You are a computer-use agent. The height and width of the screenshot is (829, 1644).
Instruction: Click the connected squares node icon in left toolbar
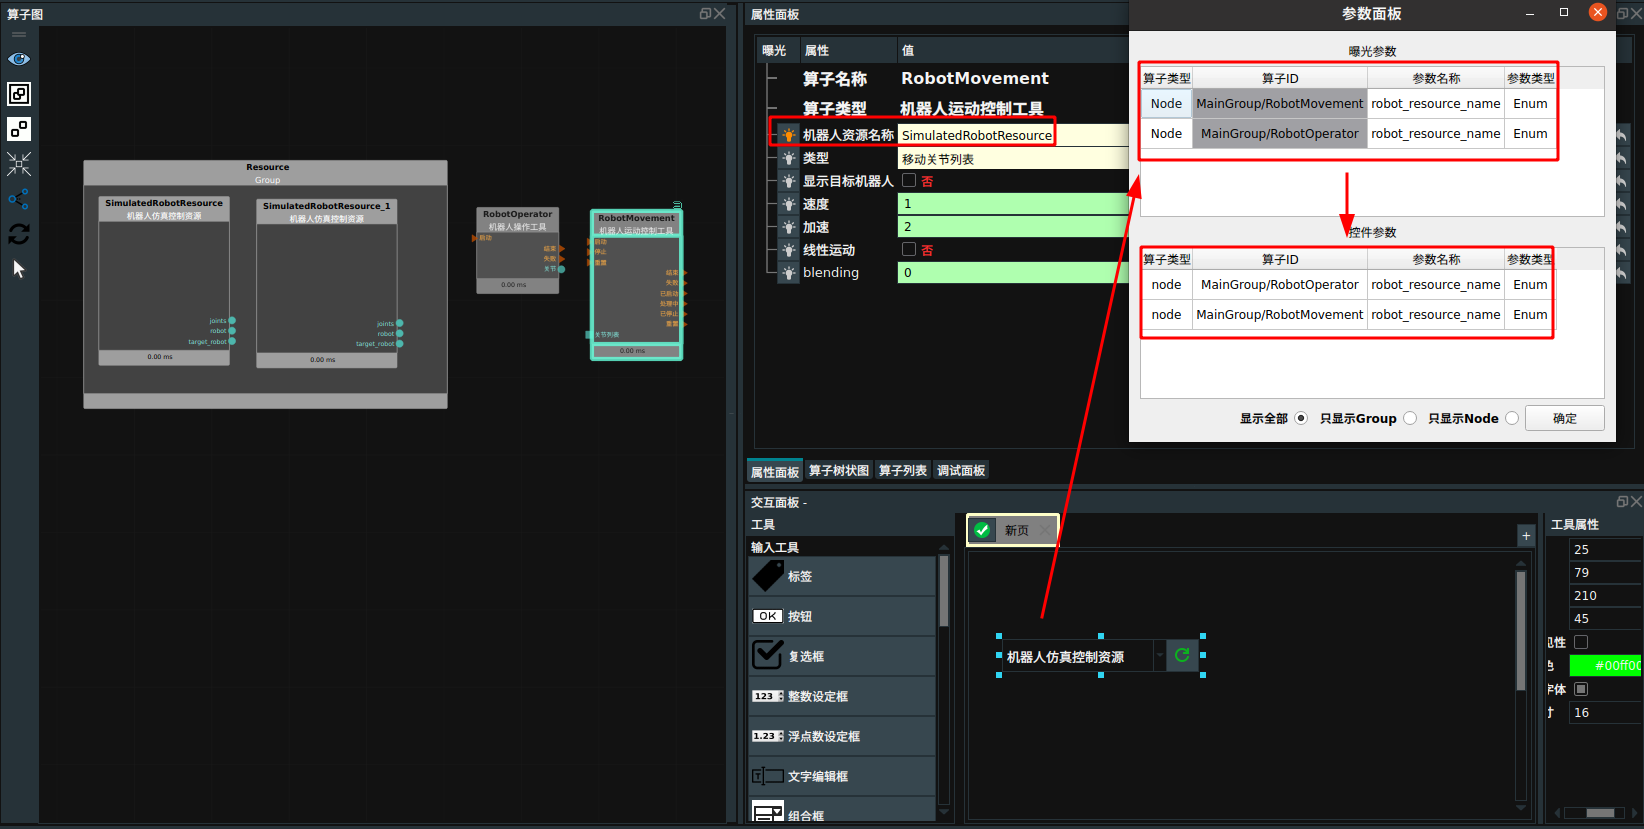[19, 129]
